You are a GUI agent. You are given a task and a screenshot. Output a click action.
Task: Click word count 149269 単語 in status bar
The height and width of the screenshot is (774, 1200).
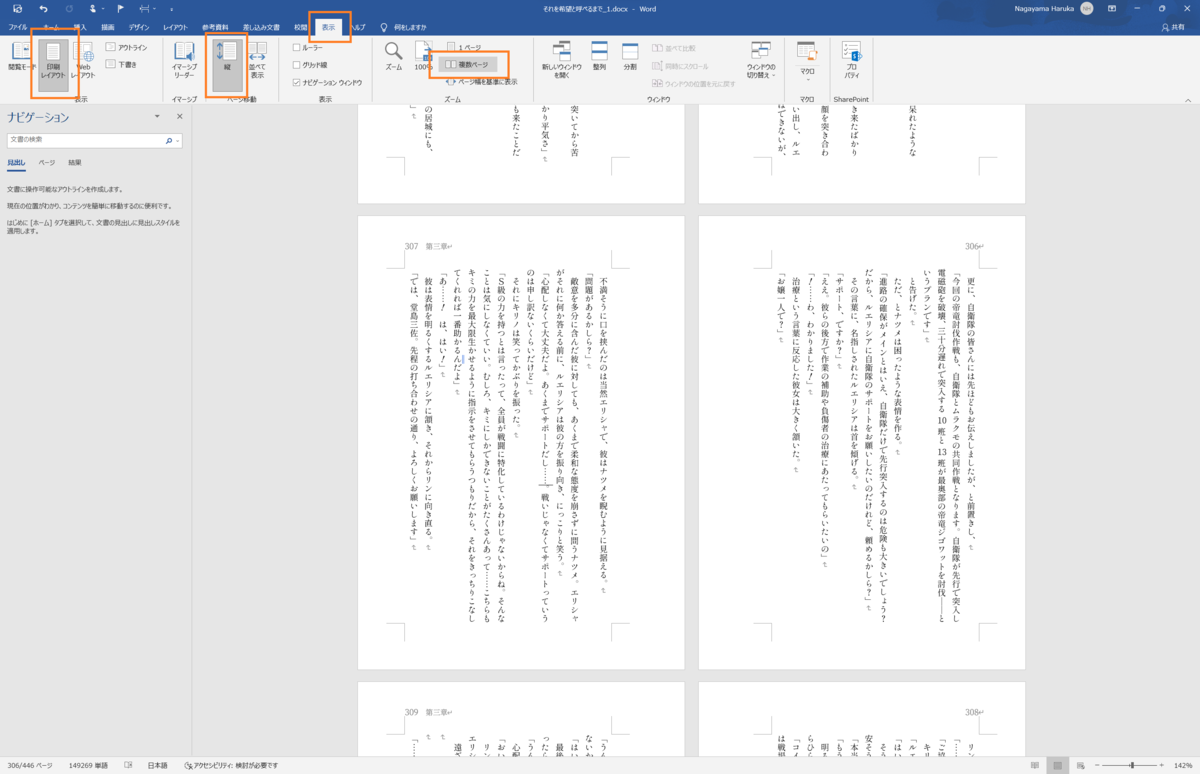pyautogui.click(x=88, y=765)
